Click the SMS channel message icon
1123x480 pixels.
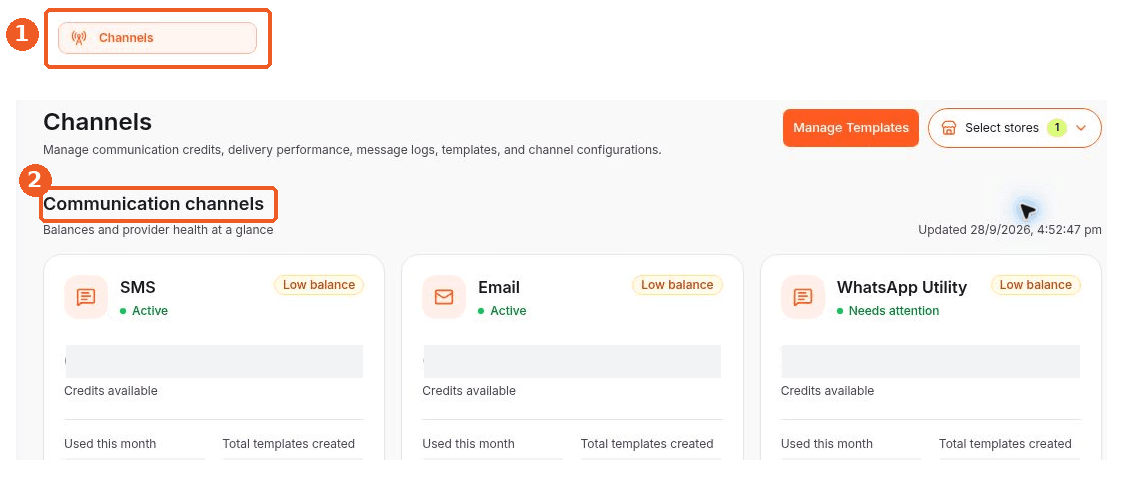click(x=86, y=297)
